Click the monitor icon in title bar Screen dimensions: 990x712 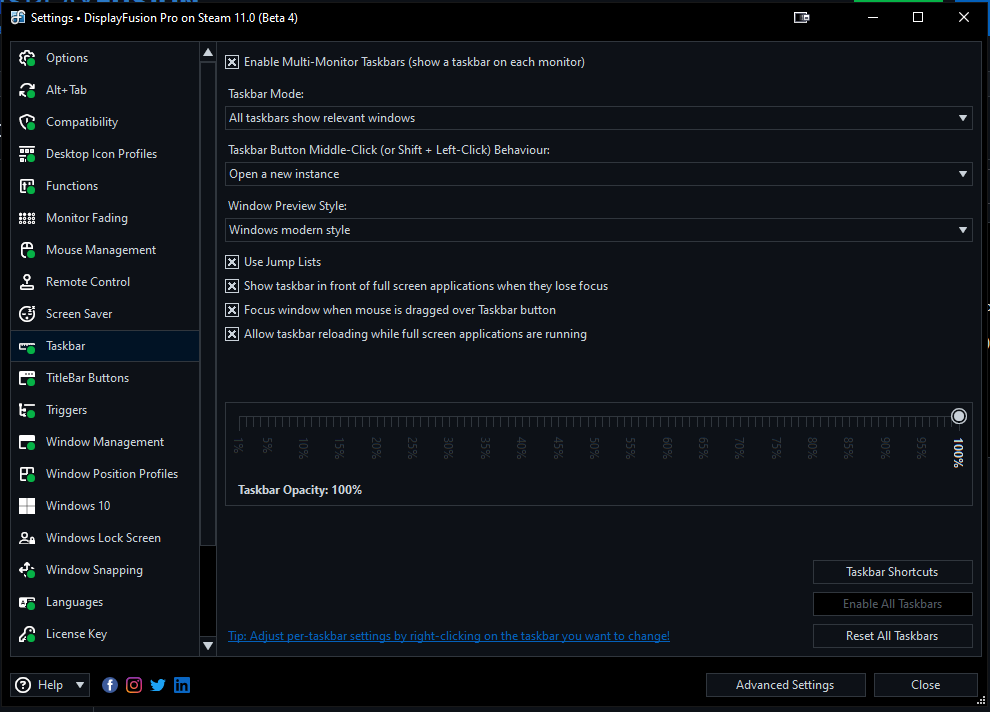click(x=801, y=17)
